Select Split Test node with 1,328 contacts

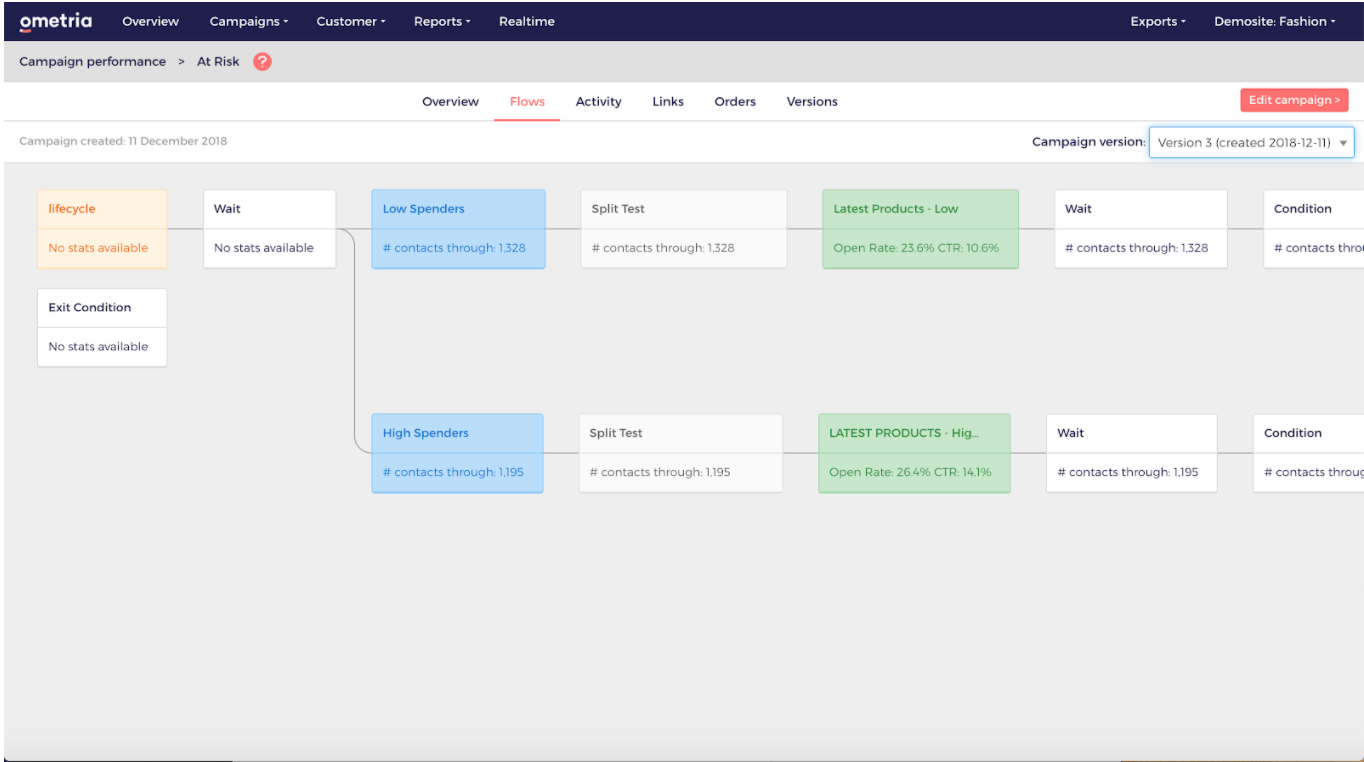tap(683, 229)
